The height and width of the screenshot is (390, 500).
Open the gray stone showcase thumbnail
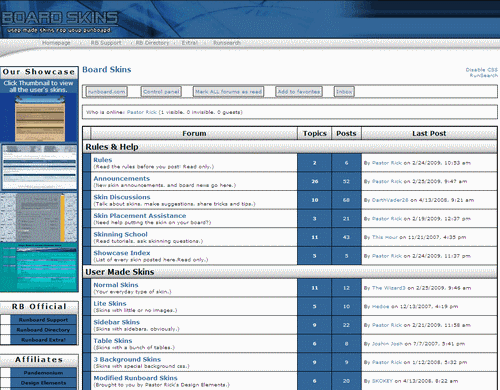point(39,217)
